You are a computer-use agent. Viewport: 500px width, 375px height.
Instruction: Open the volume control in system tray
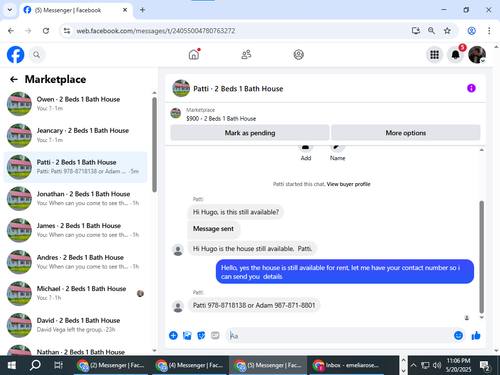pyautogui.click(x=437, y=365)
